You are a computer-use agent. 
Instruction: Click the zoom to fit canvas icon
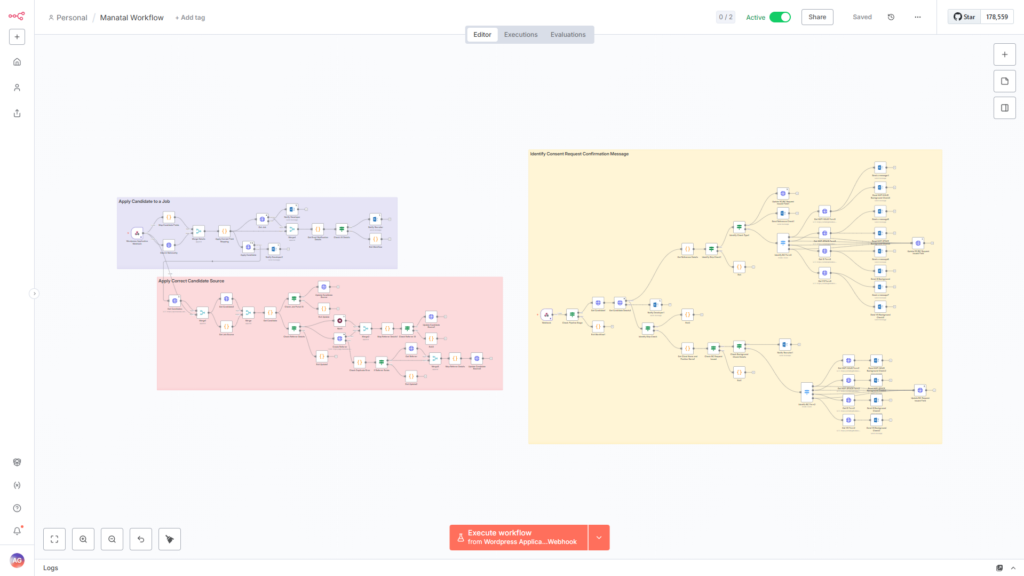pos(55,539)
